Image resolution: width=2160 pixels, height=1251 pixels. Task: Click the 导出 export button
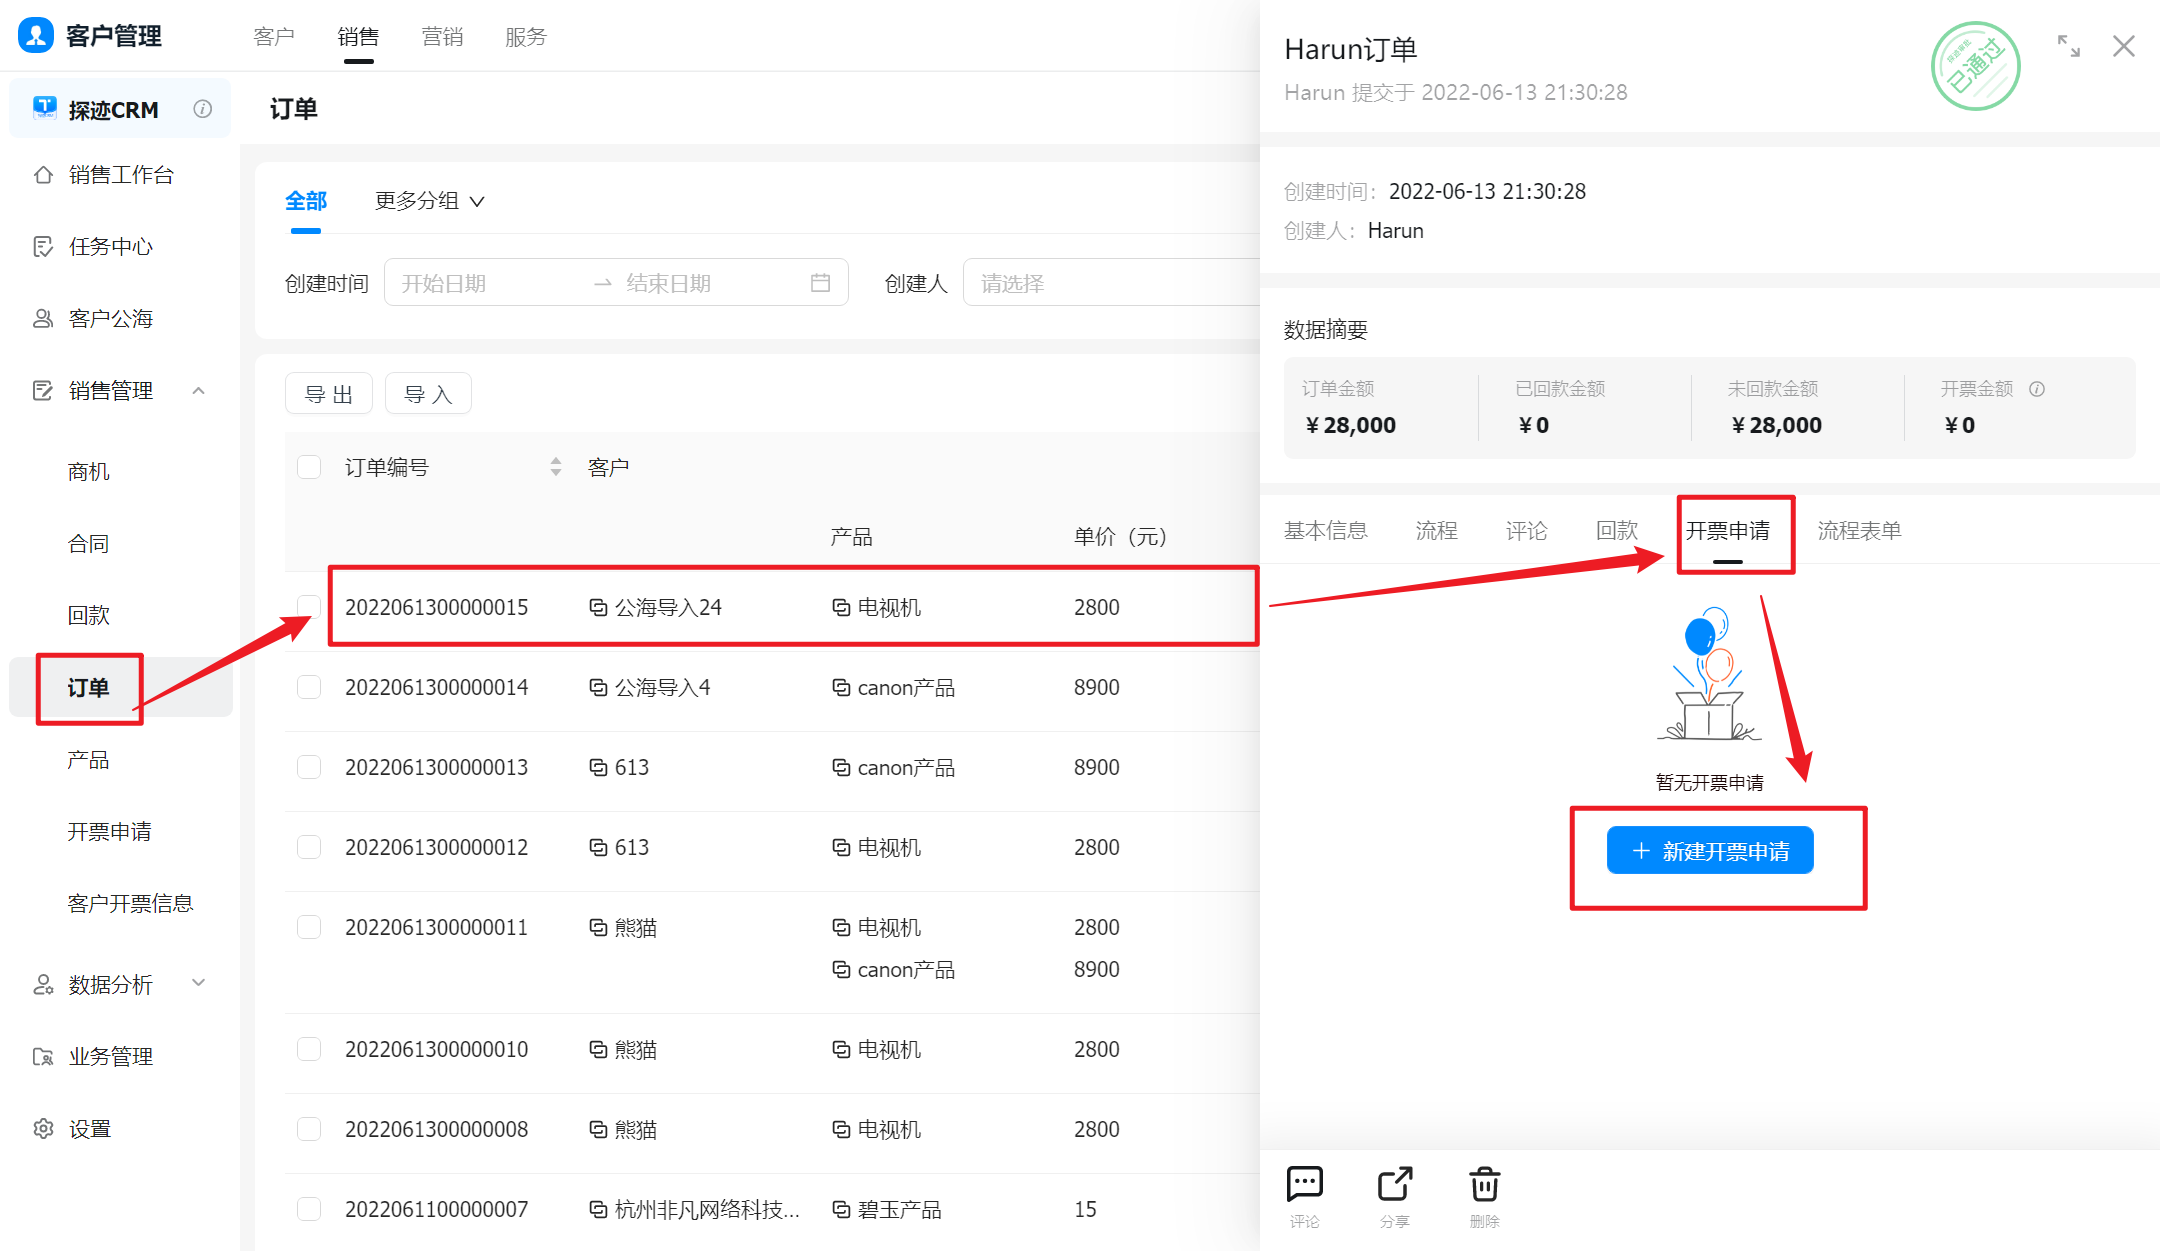328,394
